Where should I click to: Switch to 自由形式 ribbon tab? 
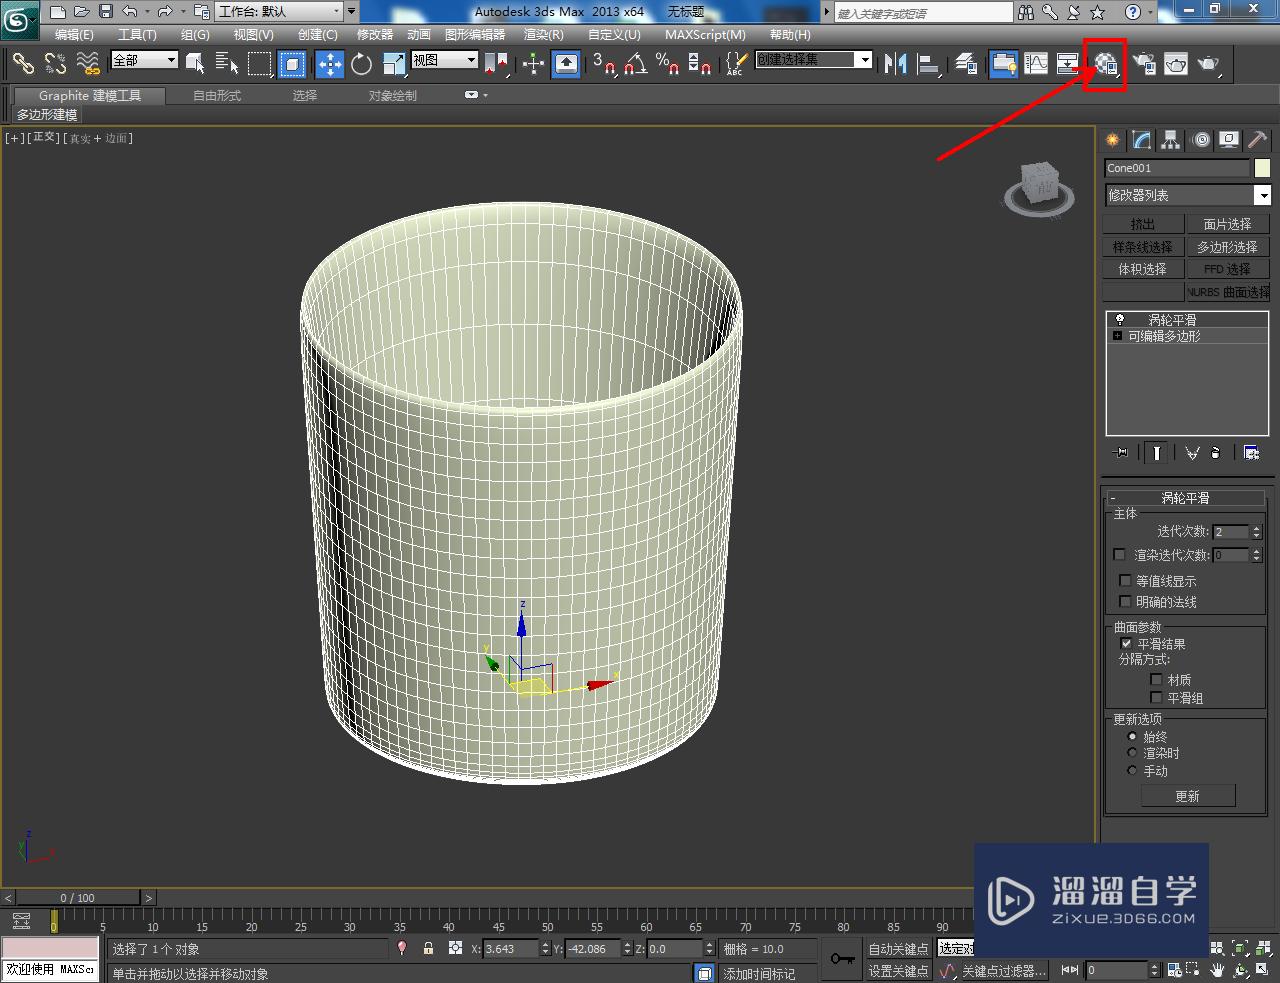217,95
